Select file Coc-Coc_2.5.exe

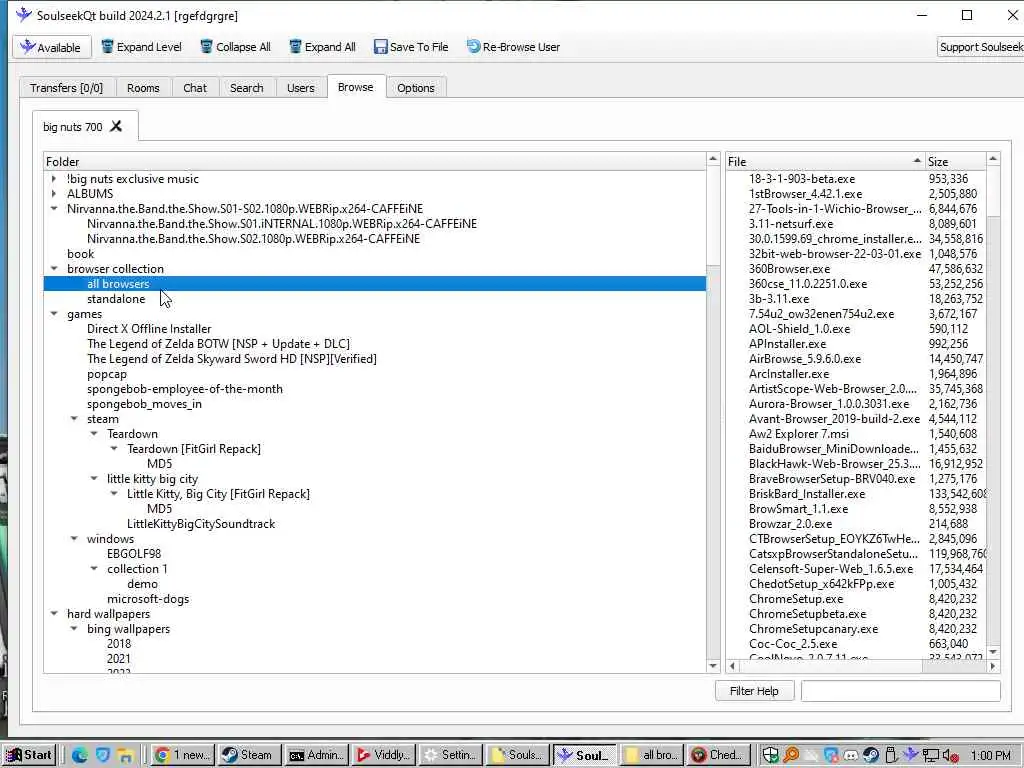point(793,644)
